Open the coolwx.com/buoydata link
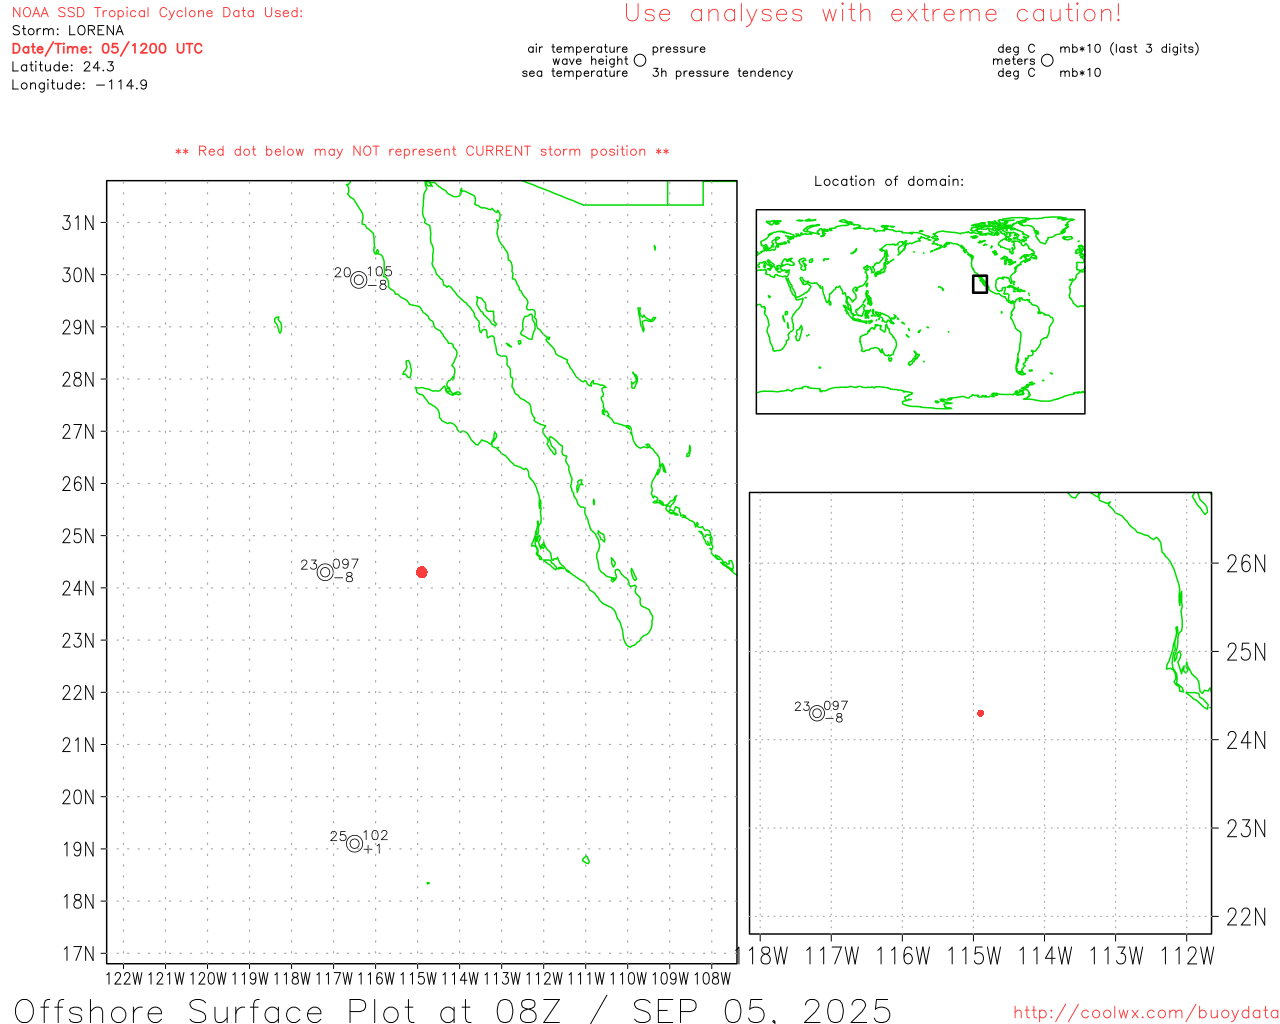The width and height of the screenshot is (1280, 1024). click(x=1146, y=1013)
